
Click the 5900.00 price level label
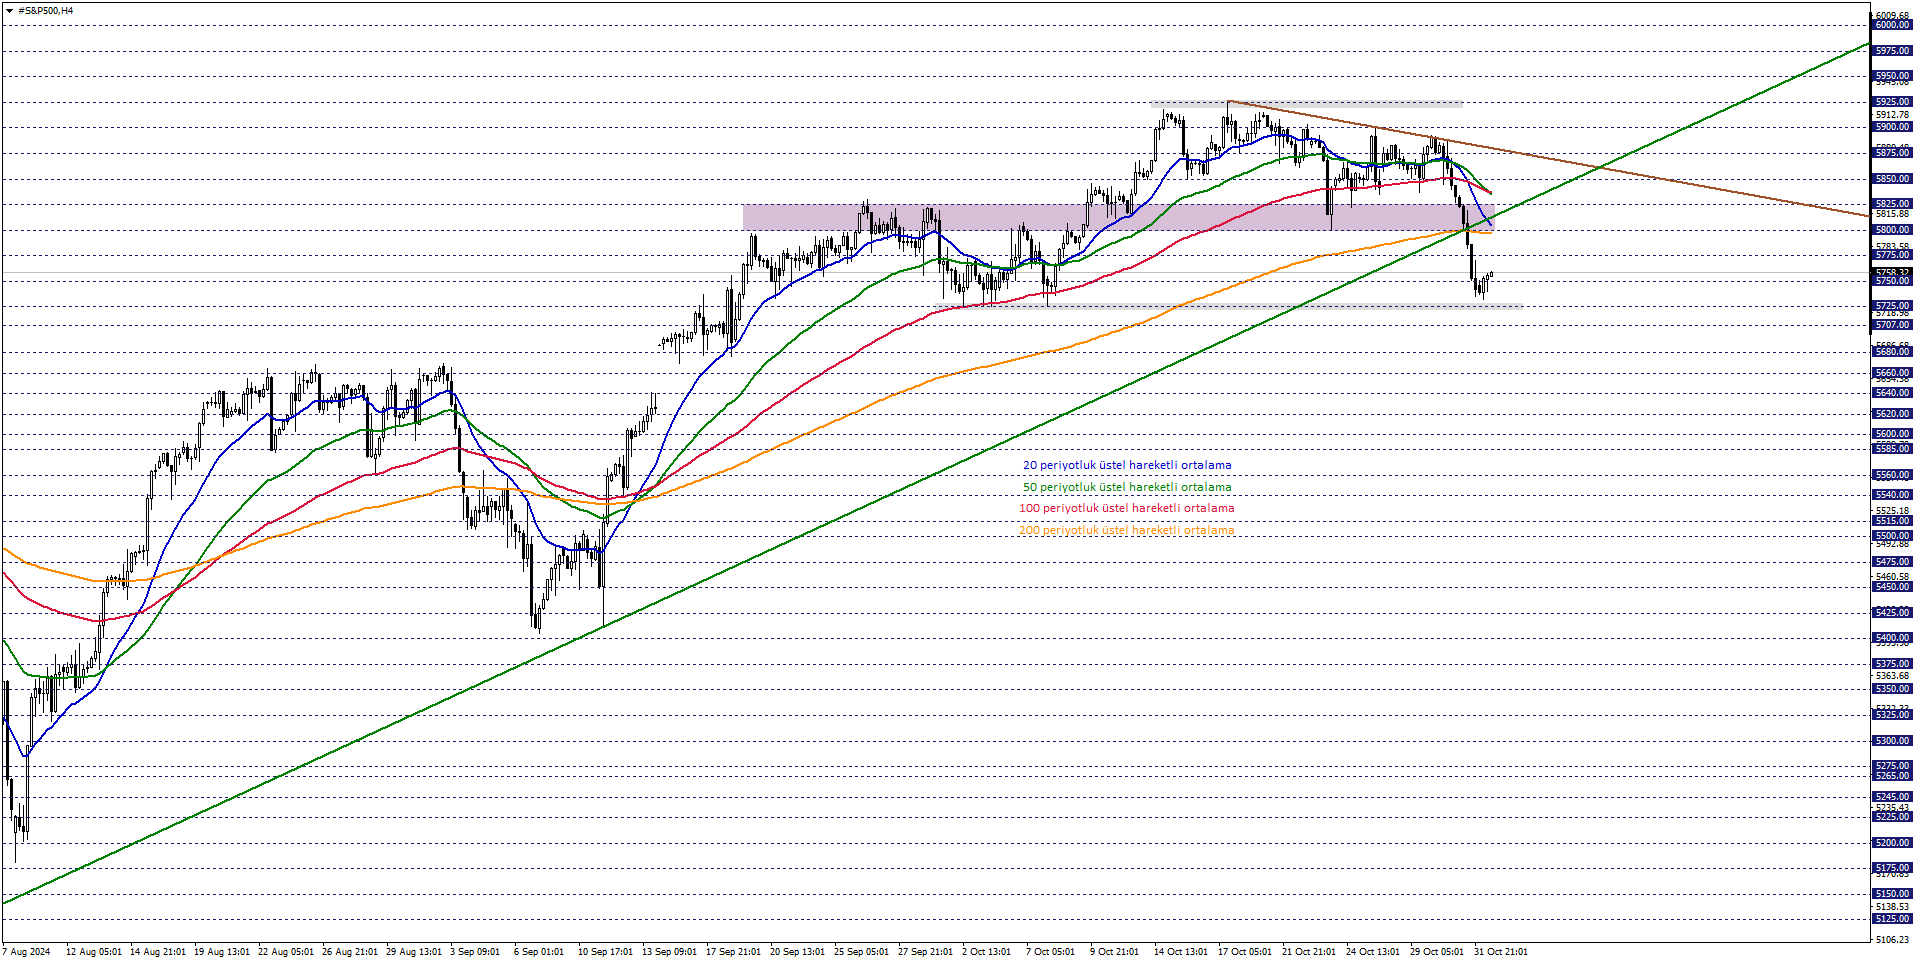(x=1892, y=127)
